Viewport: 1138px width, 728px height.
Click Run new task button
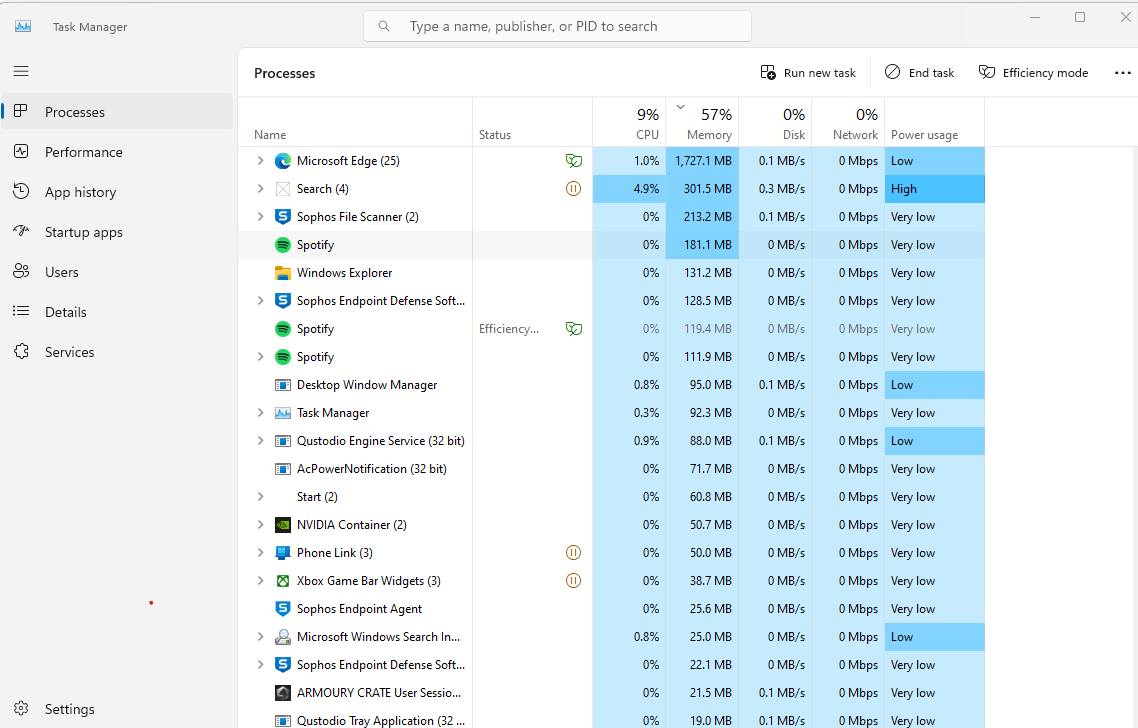(808, 73)
